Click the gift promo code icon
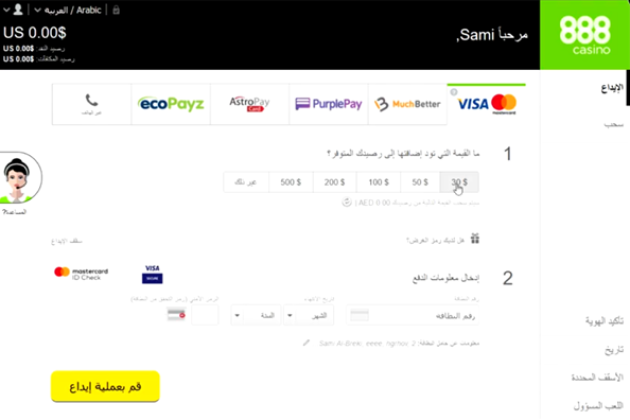 point(475,239)
